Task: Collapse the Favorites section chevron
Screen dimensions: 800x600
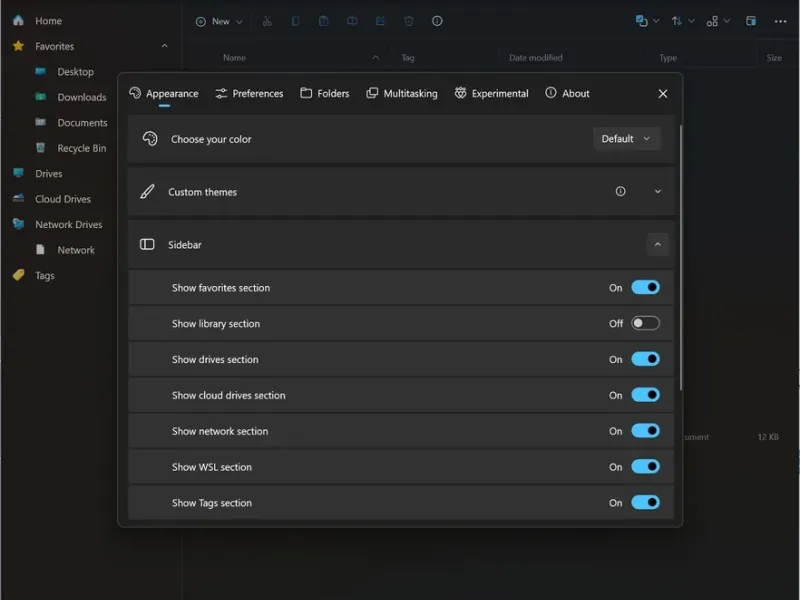Action: 164,46
